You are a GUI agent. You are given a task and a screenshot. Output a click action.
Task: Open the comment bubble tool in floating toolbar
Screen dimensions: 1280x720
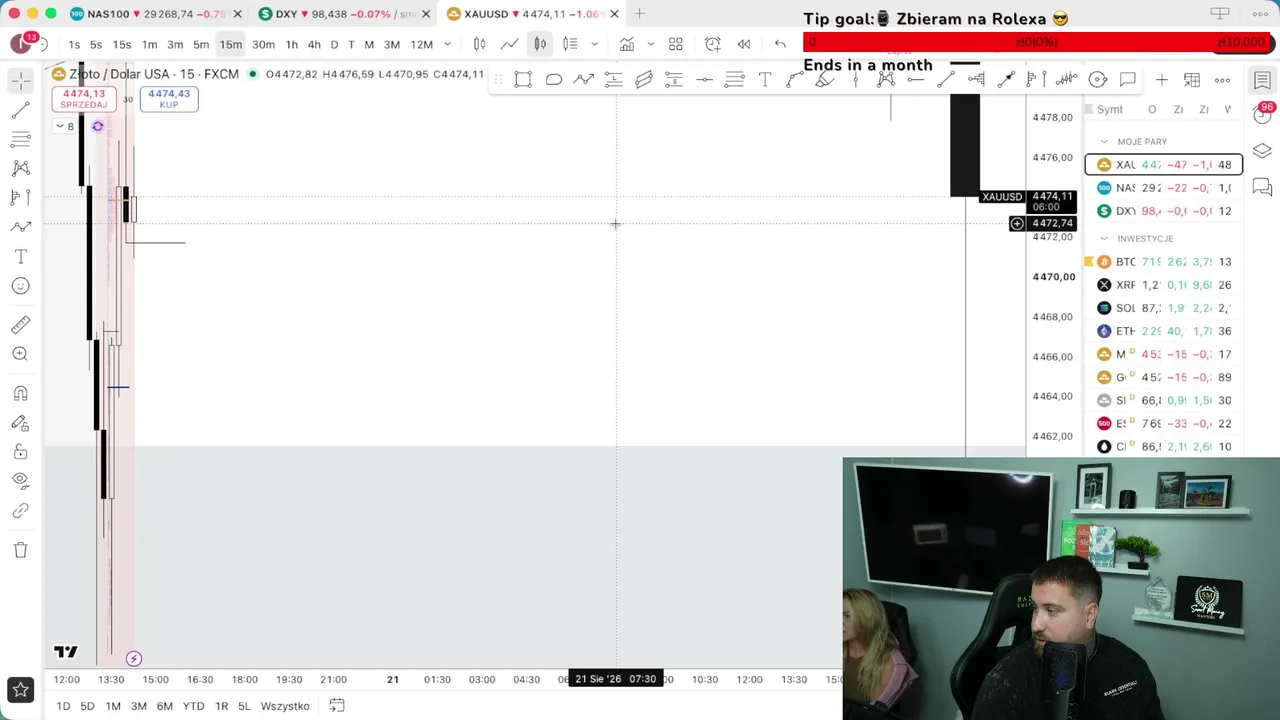click(1128, 80)
